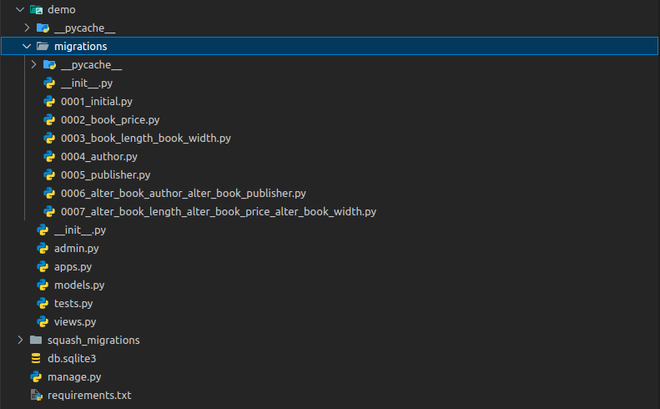Select 0006_alter_book_author_alter_book_publisher.py
This screenshot has width=660, height=409.
tap(183, 193)
